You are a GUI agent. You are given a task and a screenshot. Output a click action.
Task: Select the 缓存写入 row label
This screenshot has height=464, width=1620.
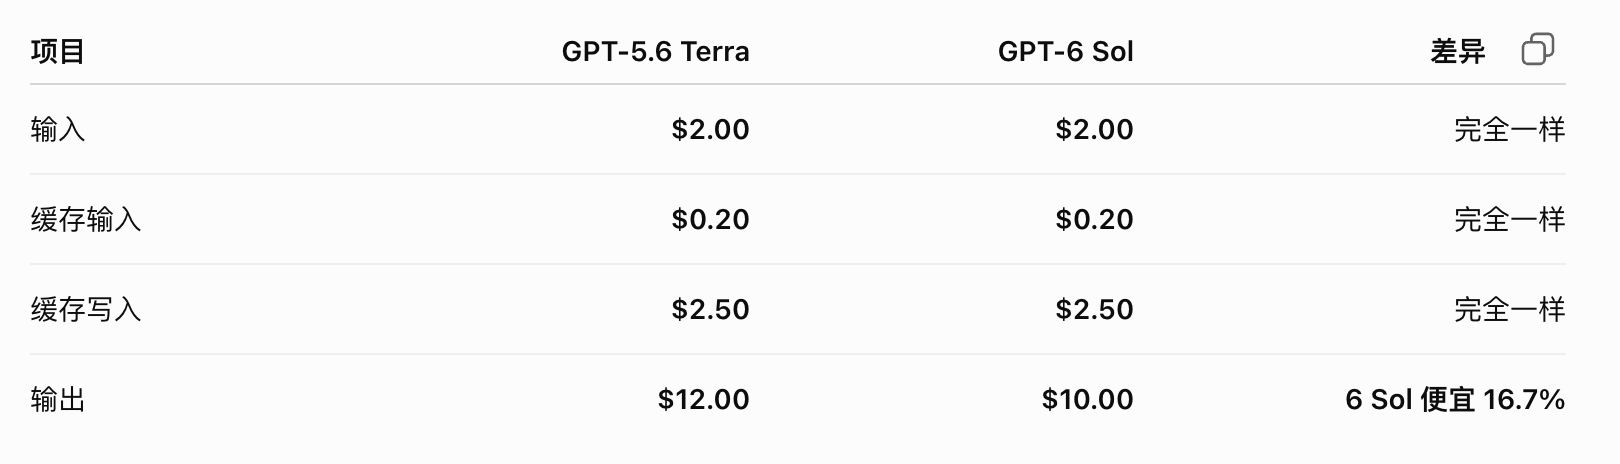tap(86, 310)
